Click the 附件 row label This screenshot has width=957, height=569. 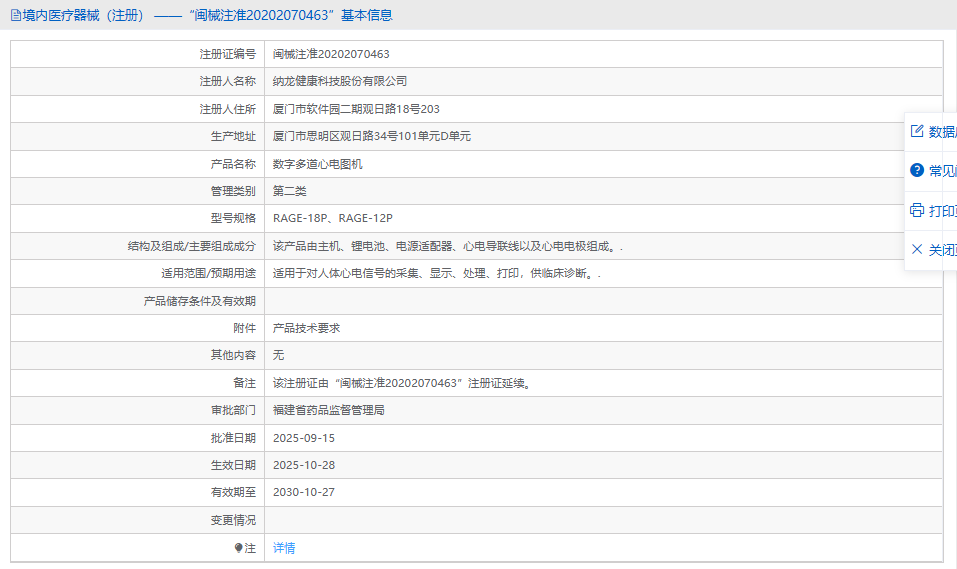245,328
